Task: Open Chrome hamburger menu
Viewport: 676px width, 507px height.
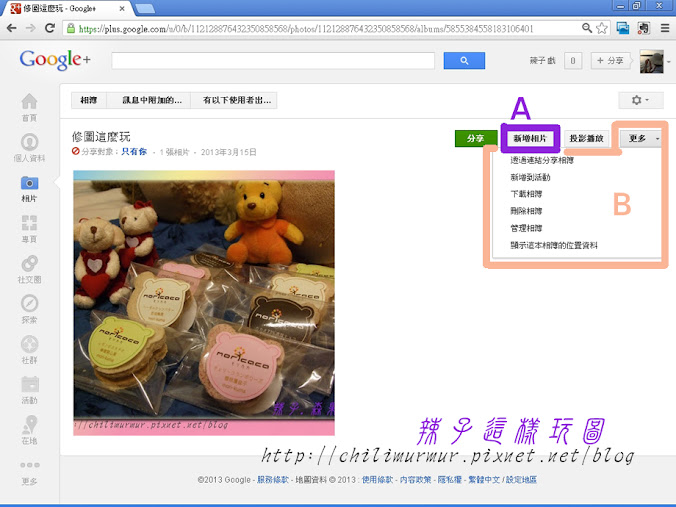Action: [x=665, y=28]
